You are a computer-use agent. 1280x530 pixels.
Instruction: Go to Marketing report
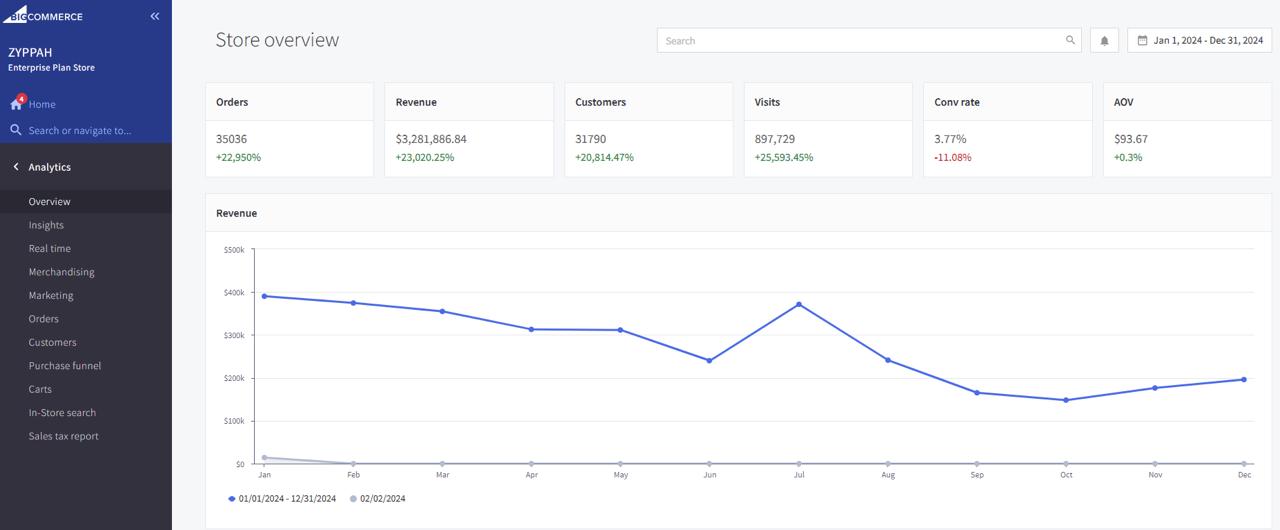86,295
